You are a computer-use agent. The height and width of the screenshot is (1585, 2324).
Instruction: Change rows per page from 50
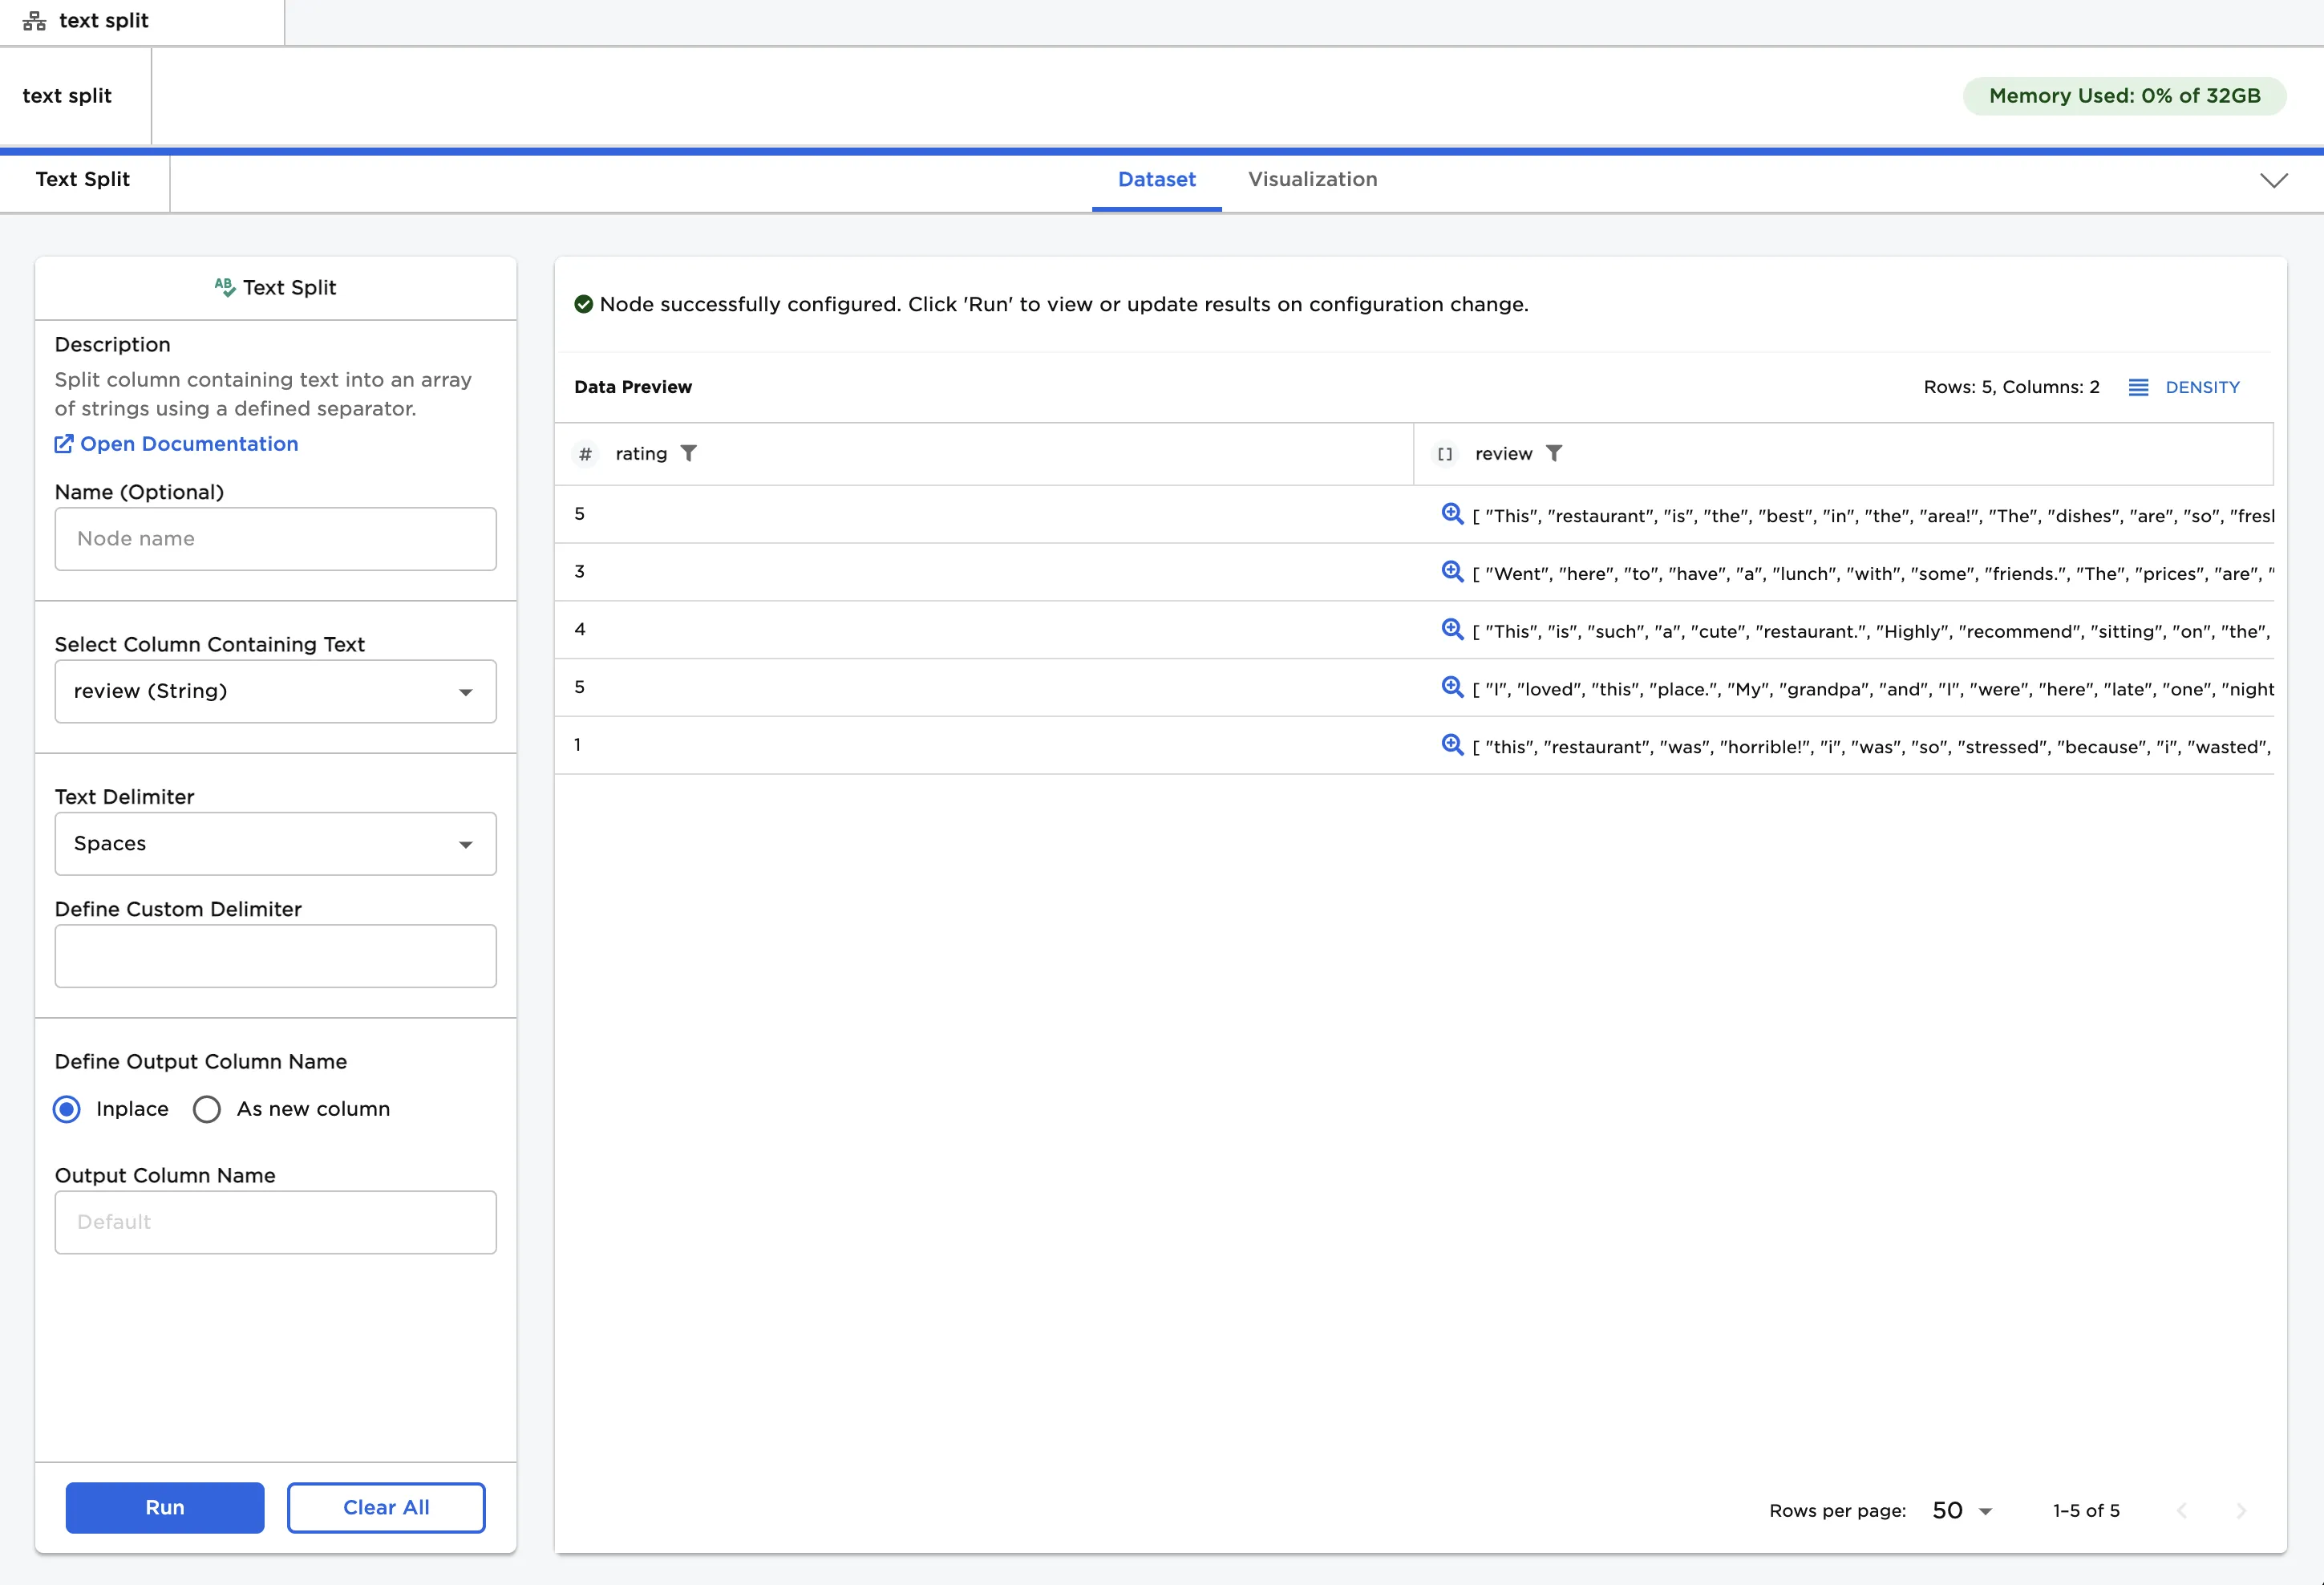click(x=1961, y=1510)
